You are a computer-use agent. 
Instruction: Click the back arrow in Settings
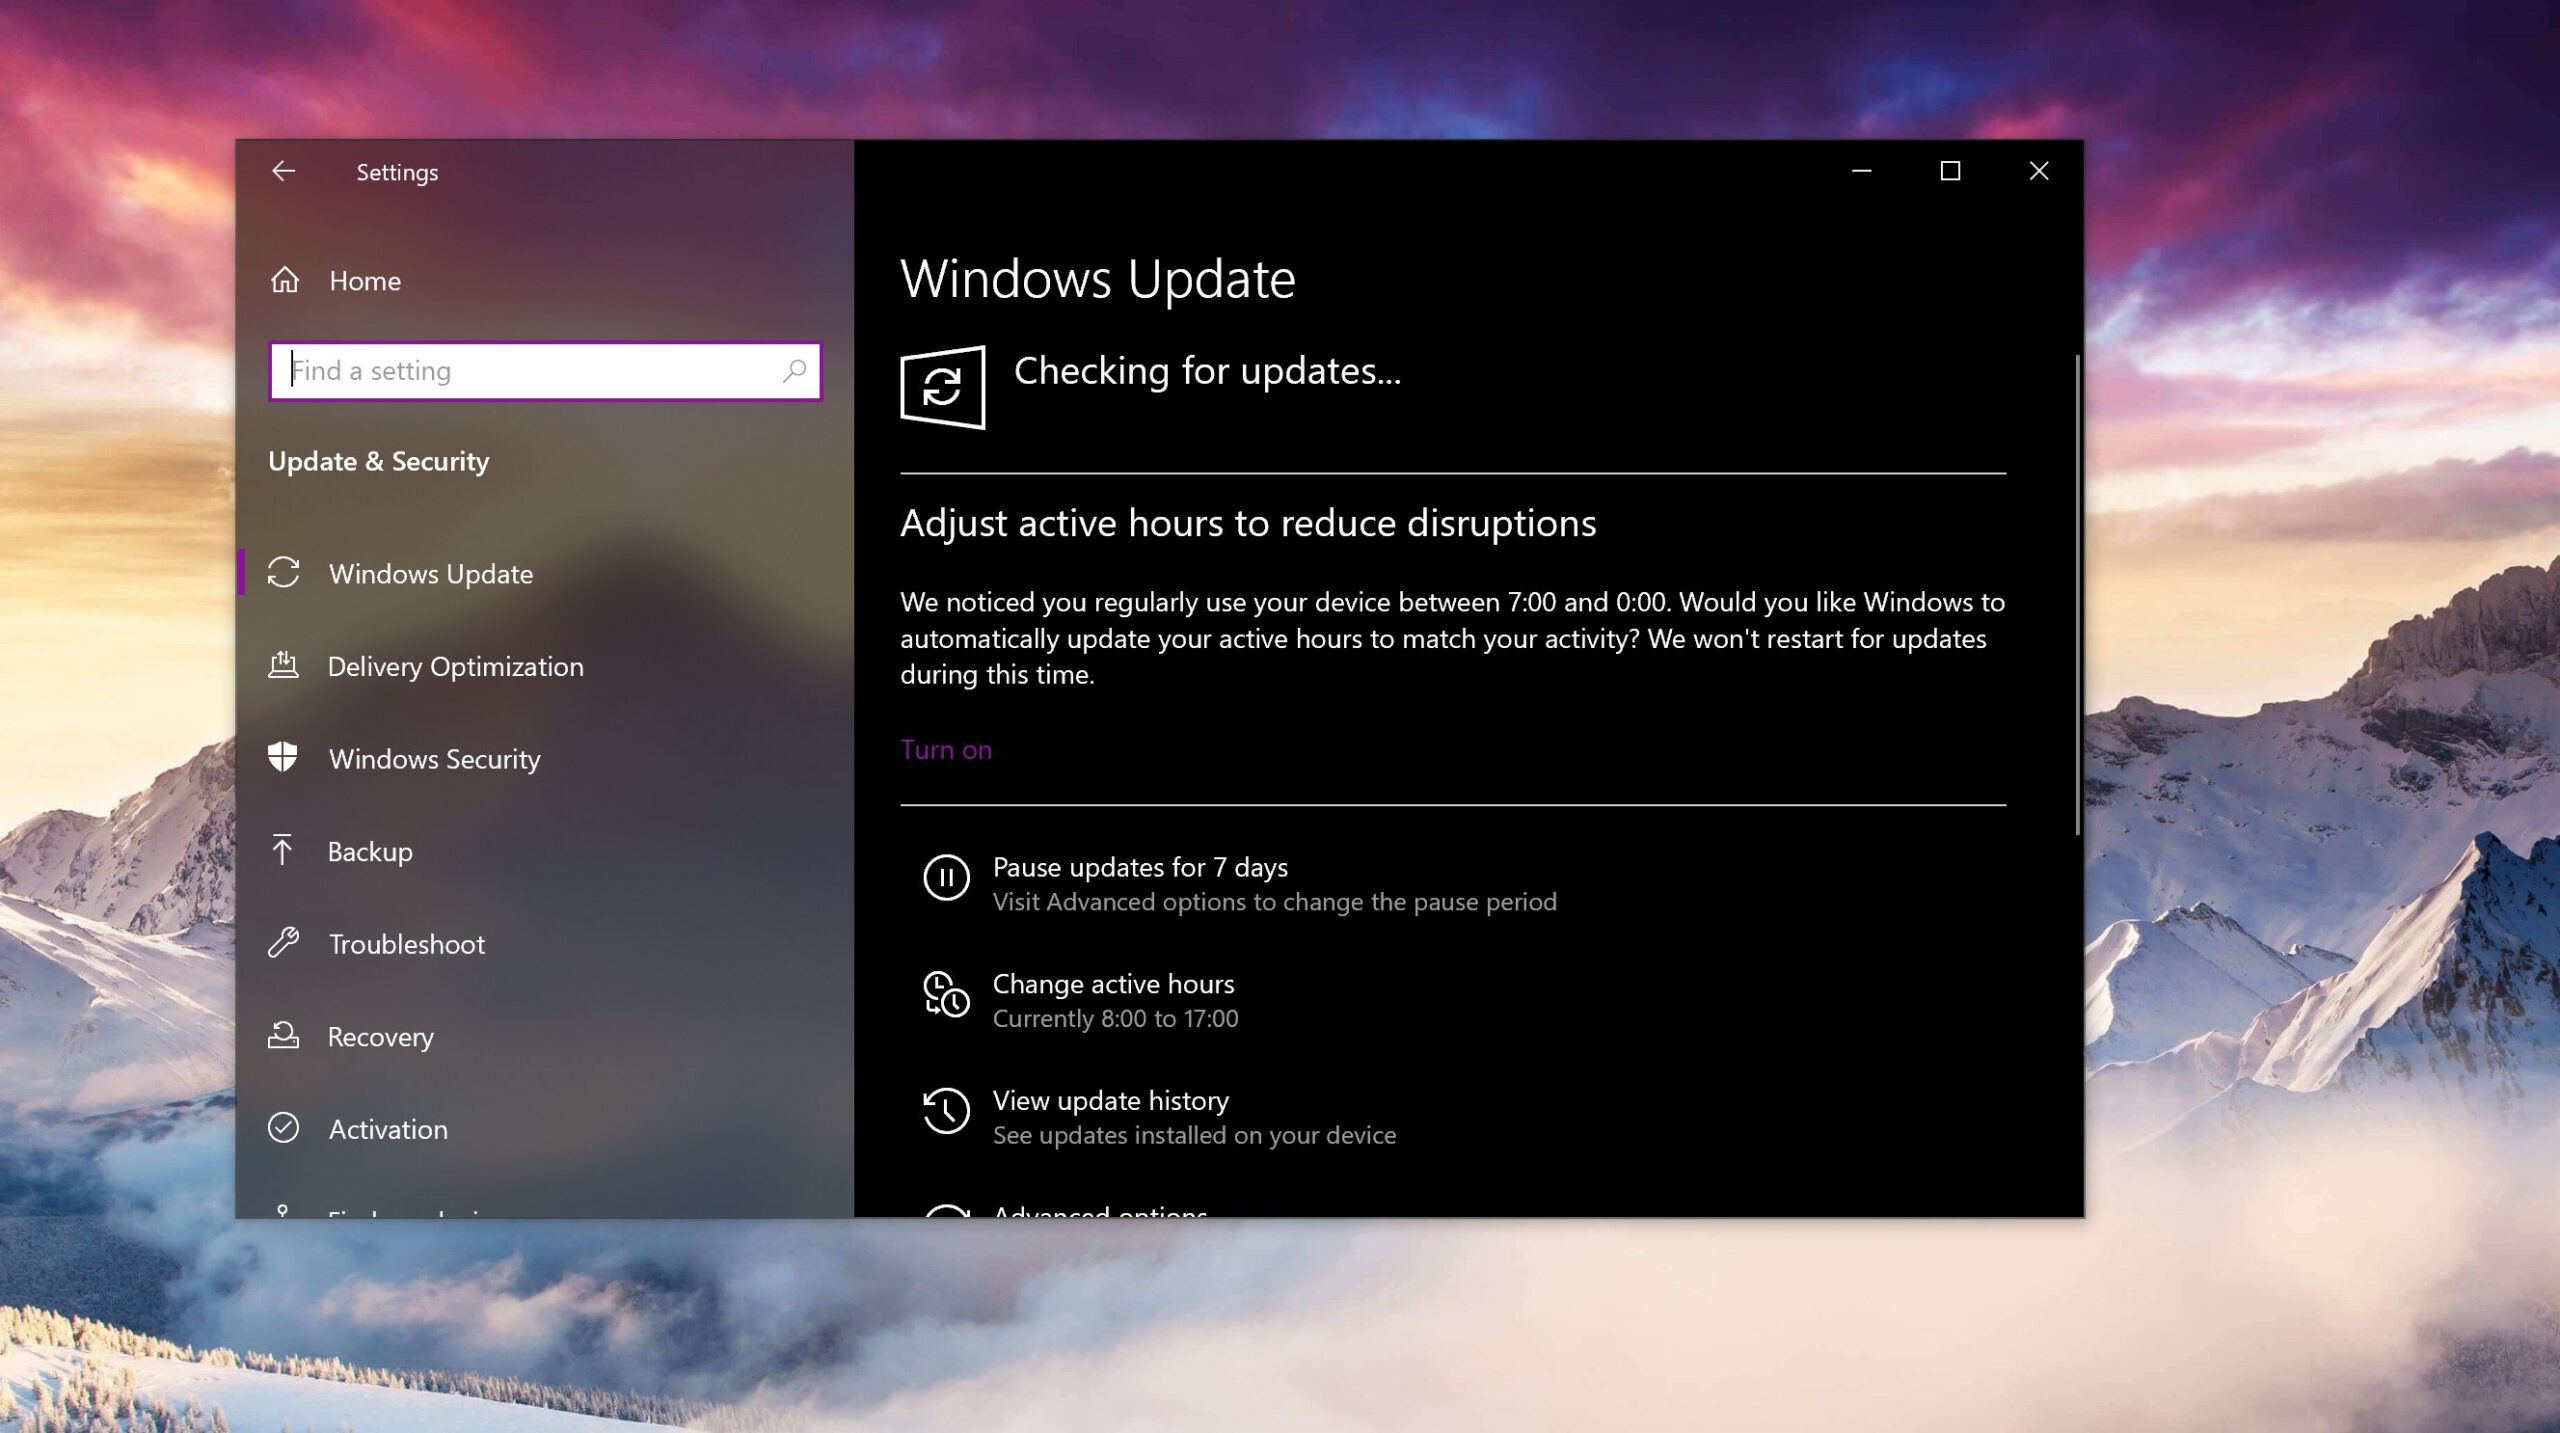click(283, 171)
